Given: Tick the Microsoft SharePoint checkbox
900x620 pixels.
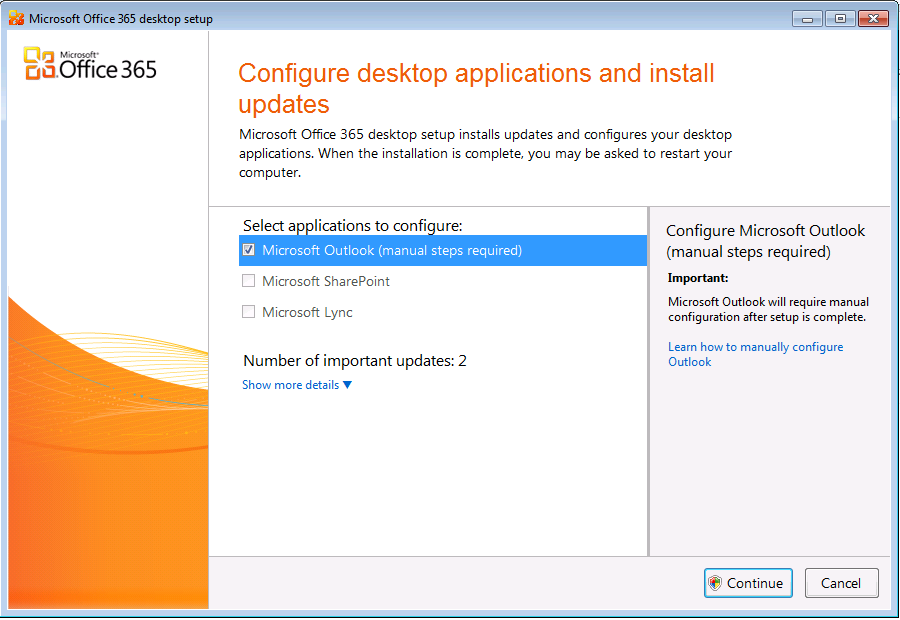Looking at the screenshot, I should [x=249, y=281].
